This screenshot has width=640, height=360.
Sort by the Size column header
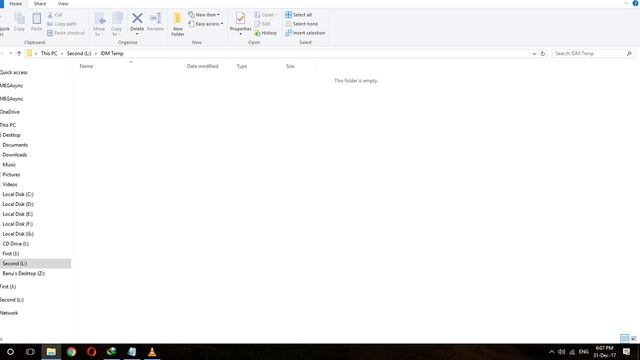[x=290, y=66]
